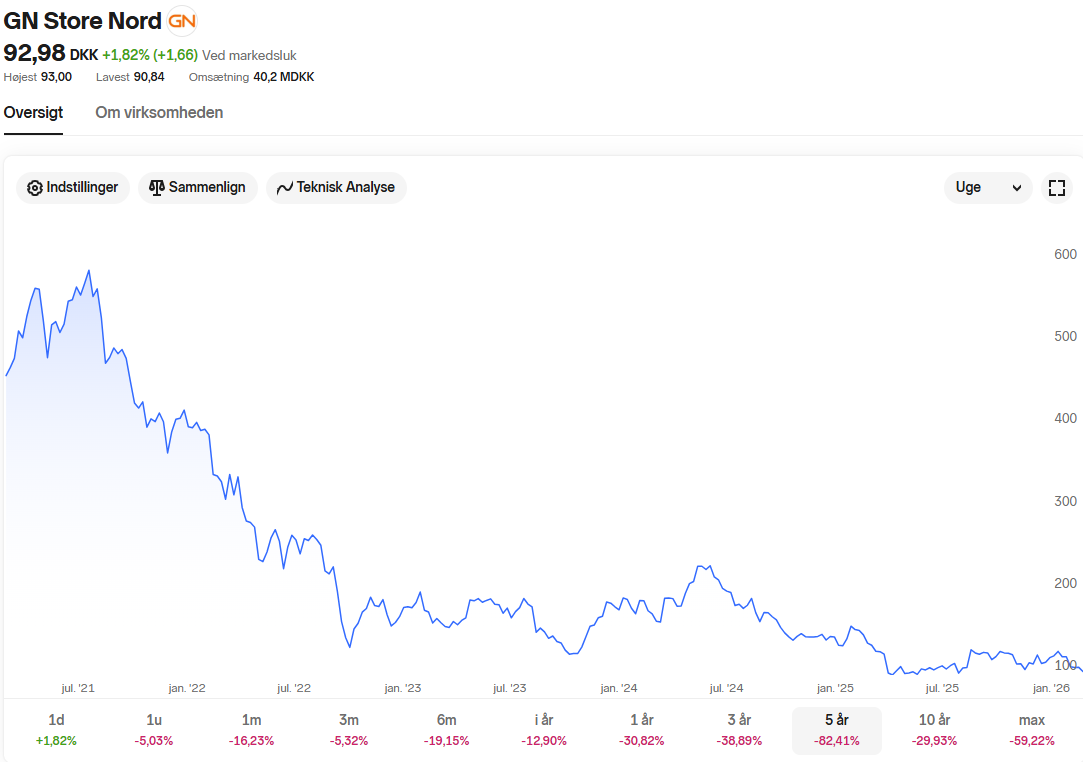Click the jul. '23 axis label
This screenshot has height=762, width=1083.
(510, 688)
